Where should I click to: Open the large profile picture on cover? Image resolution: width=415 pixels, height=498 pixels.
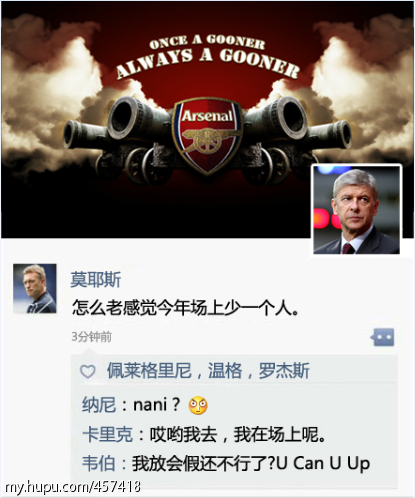tap(357, 209)
